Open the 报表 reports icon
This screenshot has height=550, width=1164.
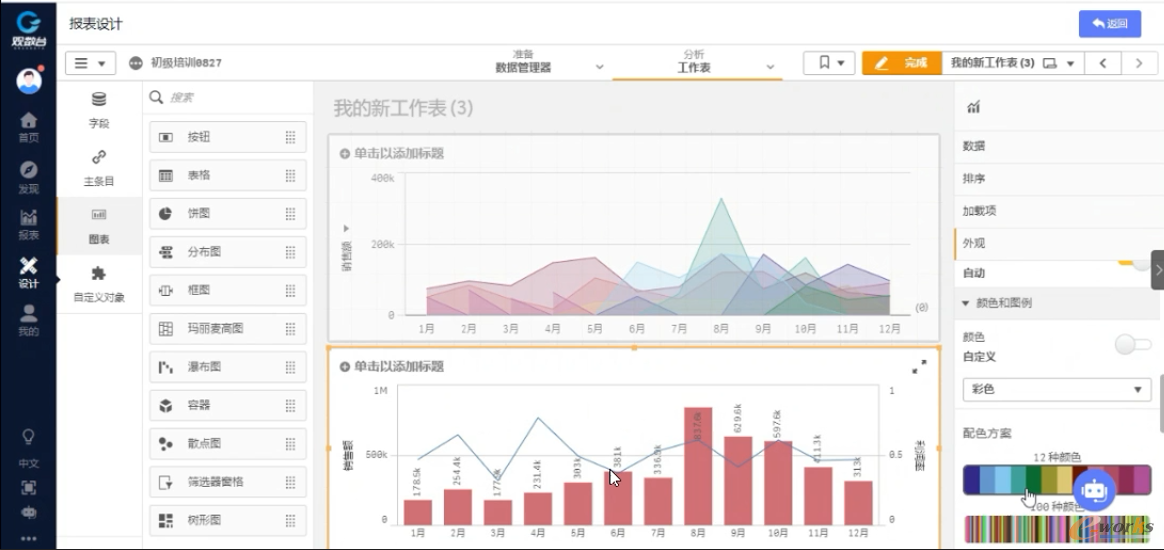tap(28, 223)
